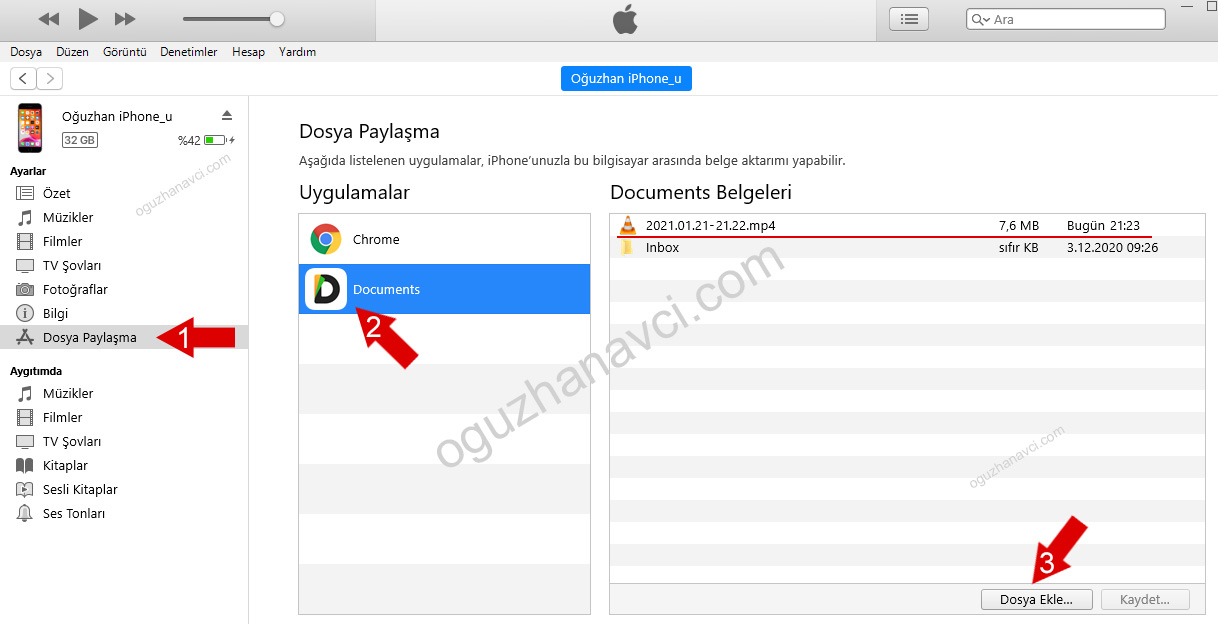Select Sesli Kitaplar in the sidebar

(124, 489)
